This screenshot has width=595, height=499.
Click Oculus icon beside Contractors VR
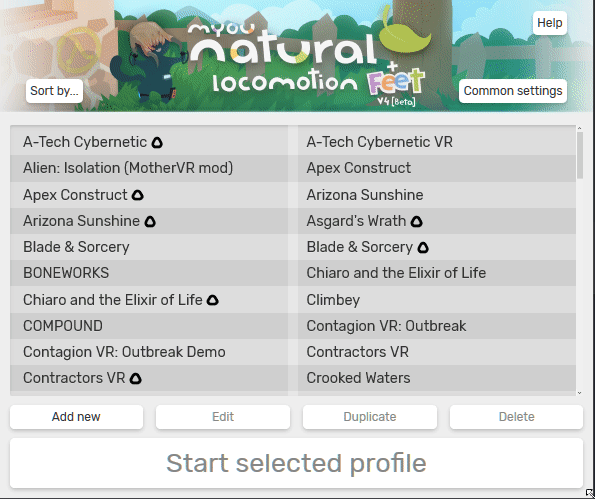tap(135, 378)
